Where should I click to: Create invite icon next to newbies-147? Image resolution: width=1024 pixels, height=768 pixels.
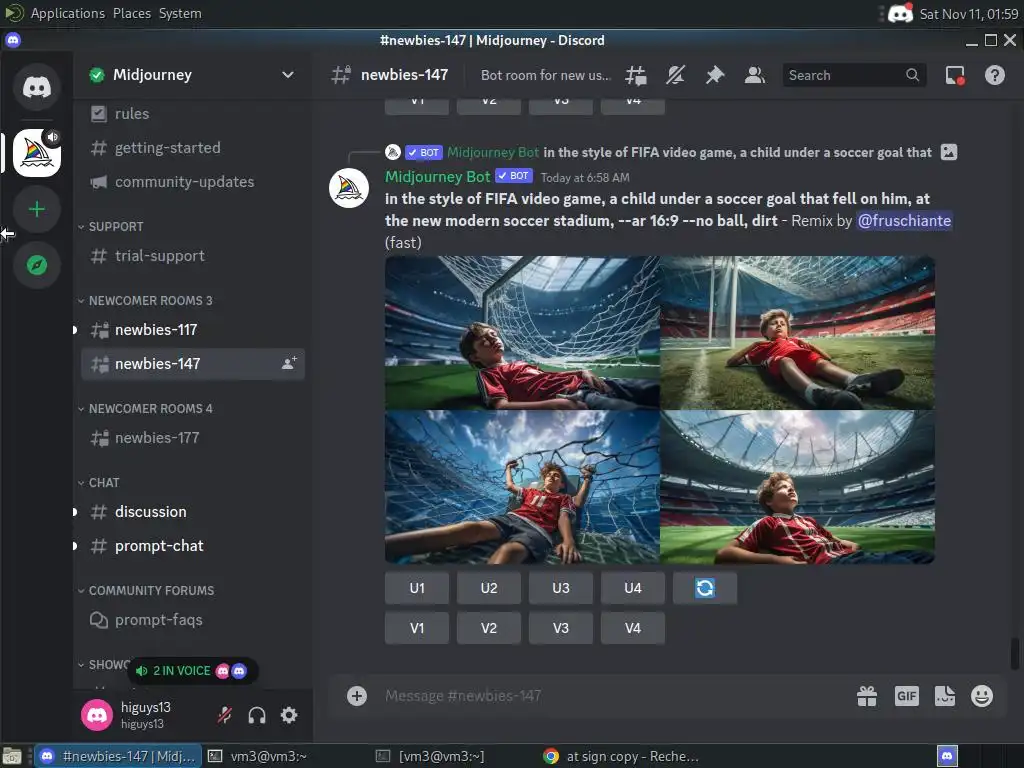[289, 363]
